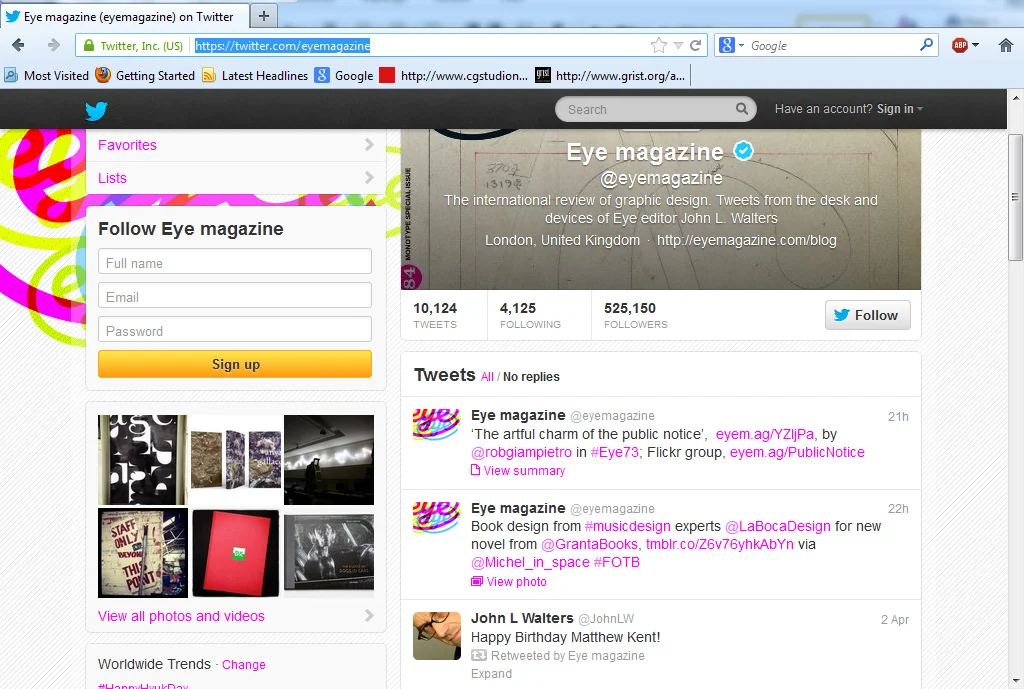This screenshot has width=1024, height=689.
Task: Open @robgiampietro mention link
Action: tap(521, 452)
